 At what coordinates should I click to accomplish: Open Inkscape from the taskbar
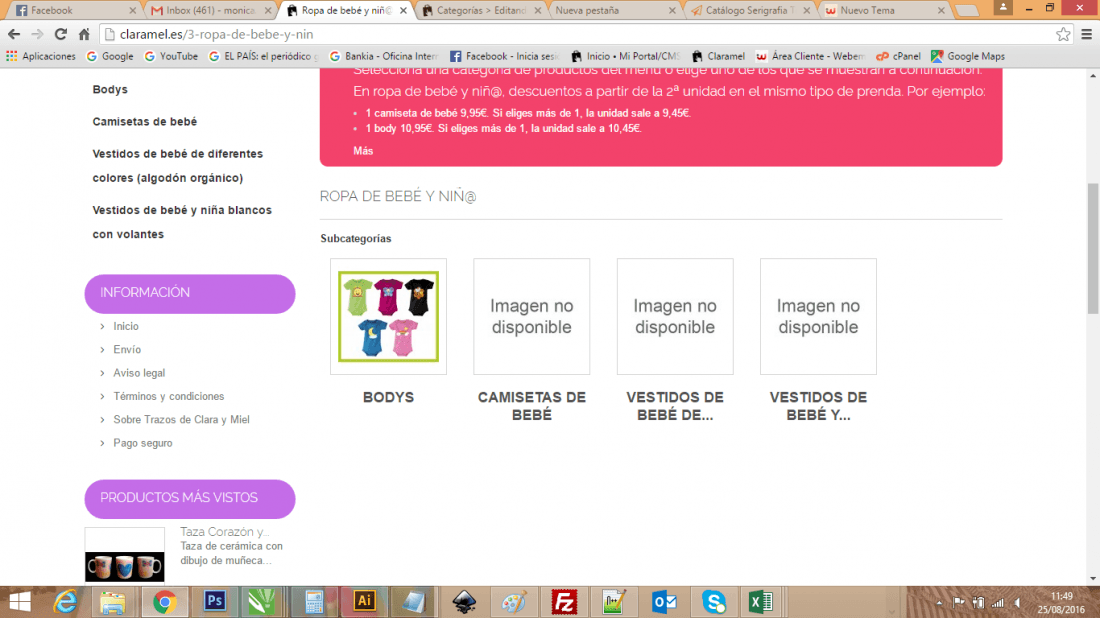click(464, 602)
